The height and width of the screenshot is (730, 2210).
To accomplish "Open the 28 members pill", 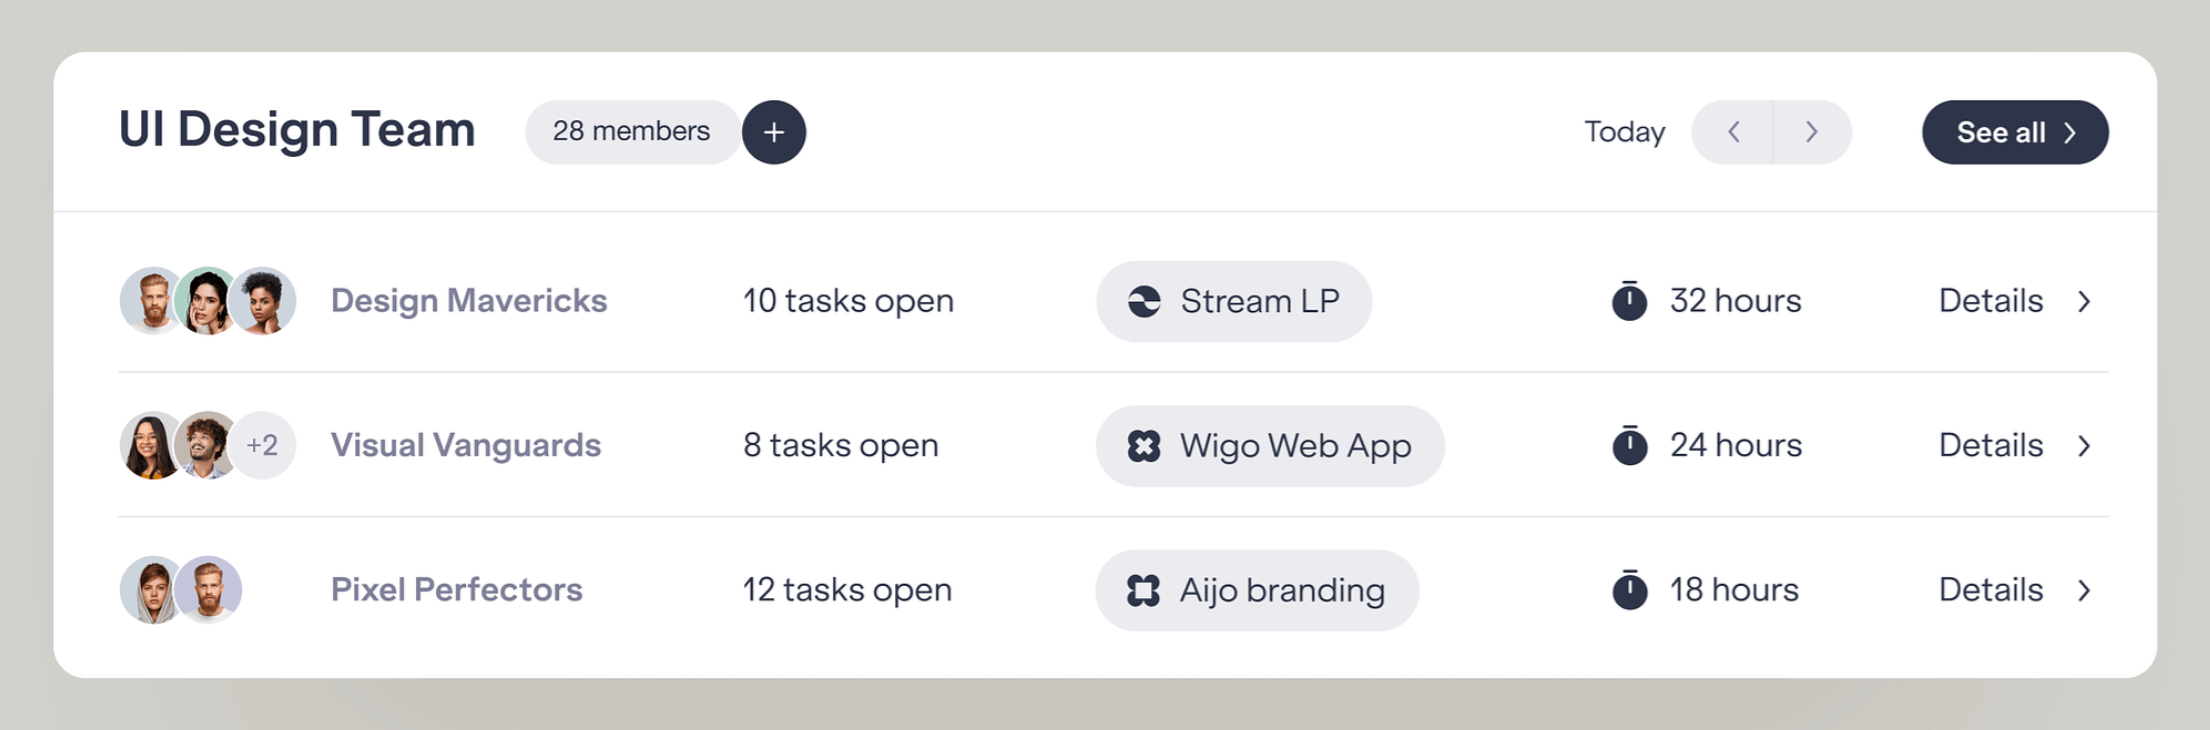I will [x=631, y=132].
